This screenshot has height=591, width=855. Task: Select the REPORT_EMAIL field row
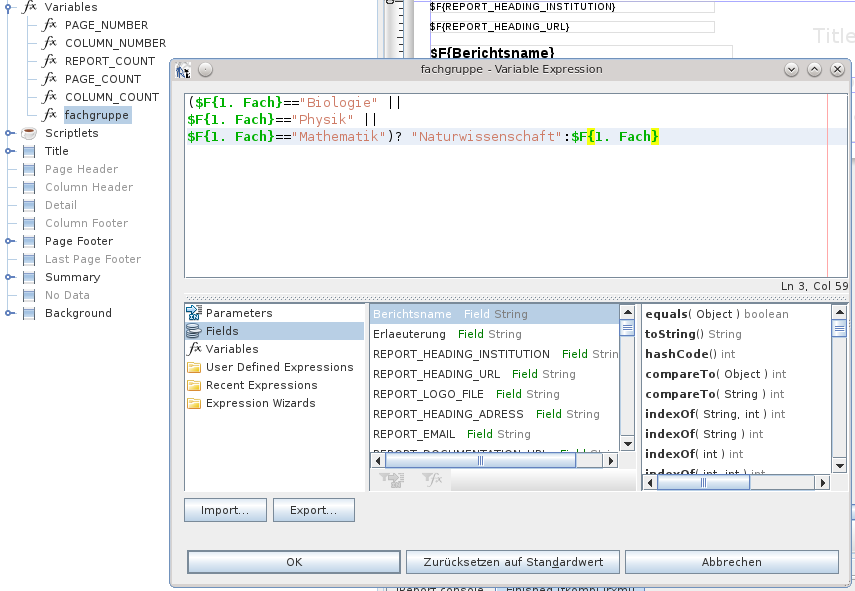[x=495, y=434]
